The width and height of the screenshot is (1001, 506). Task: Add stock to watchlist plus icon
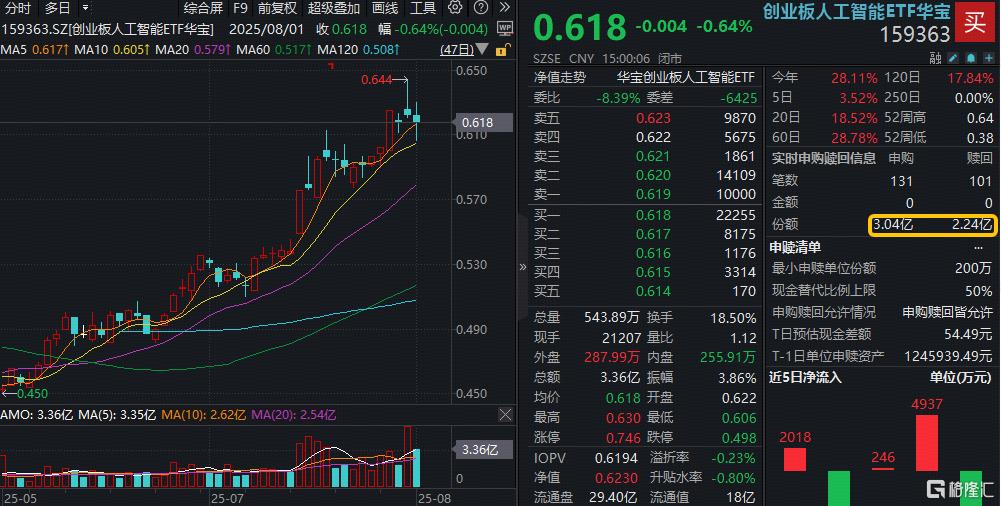coord(988,58)
